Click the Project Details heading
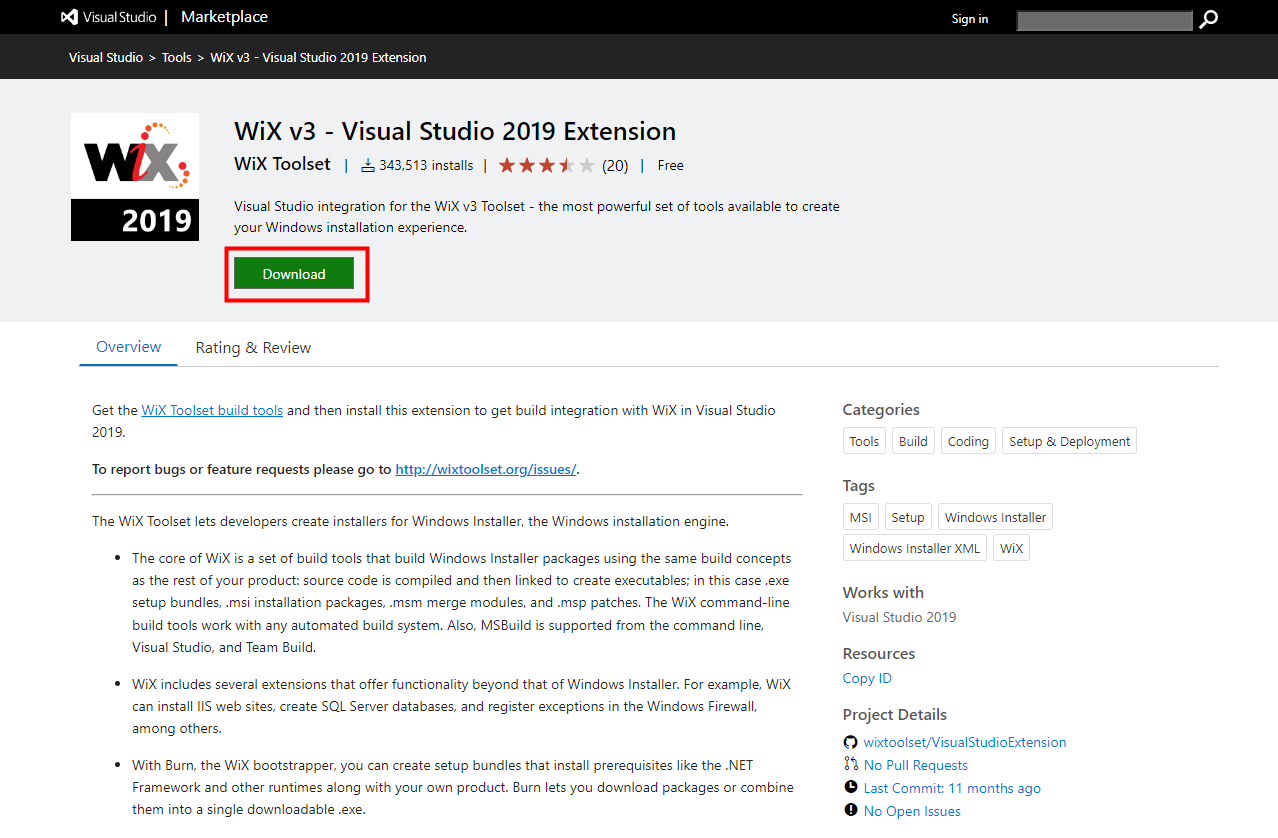Screen dimensions: 1278x838 click(x=895, y=715)
